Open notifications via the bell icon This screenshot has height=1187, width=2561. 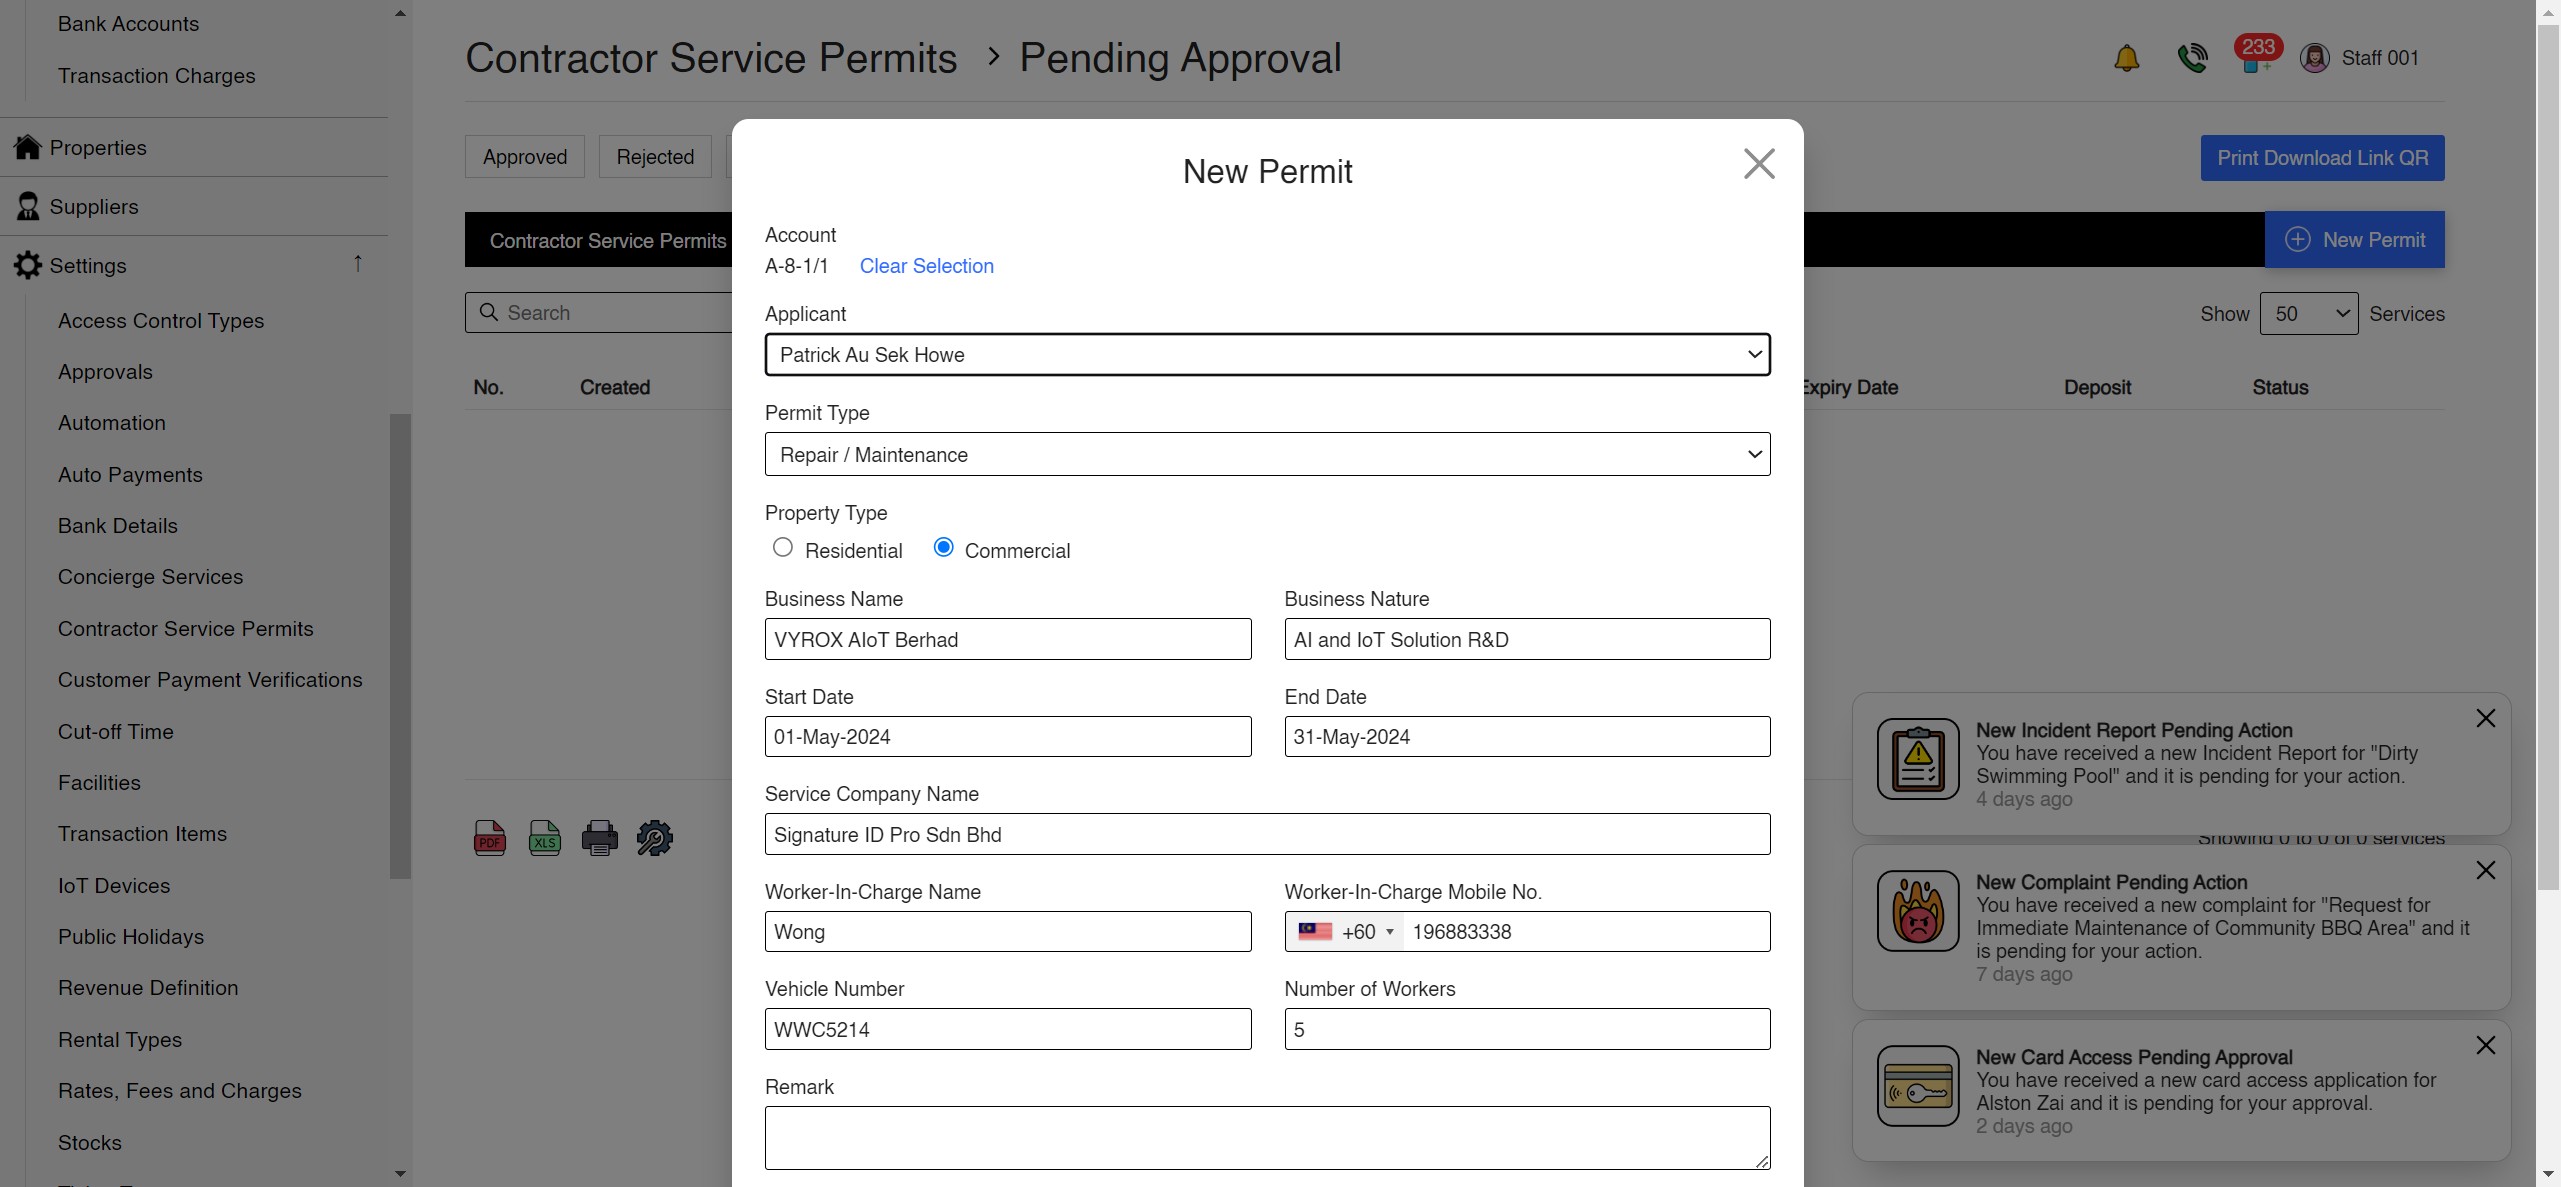[x=2126, y=57]
